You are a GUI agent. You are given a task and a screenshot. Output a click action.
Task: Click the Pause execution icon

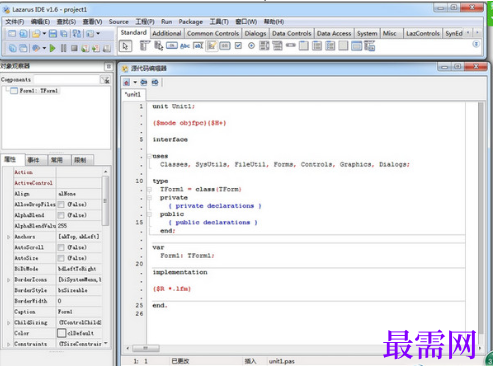[63, 48]
